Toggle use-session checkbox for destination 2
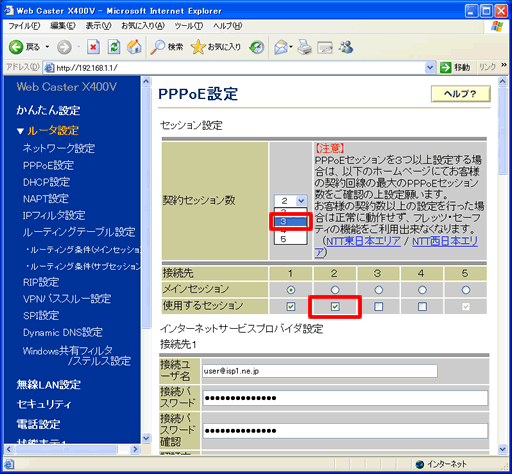The height and width of the screenshot is (474, 512). click(x=335, y=306)
